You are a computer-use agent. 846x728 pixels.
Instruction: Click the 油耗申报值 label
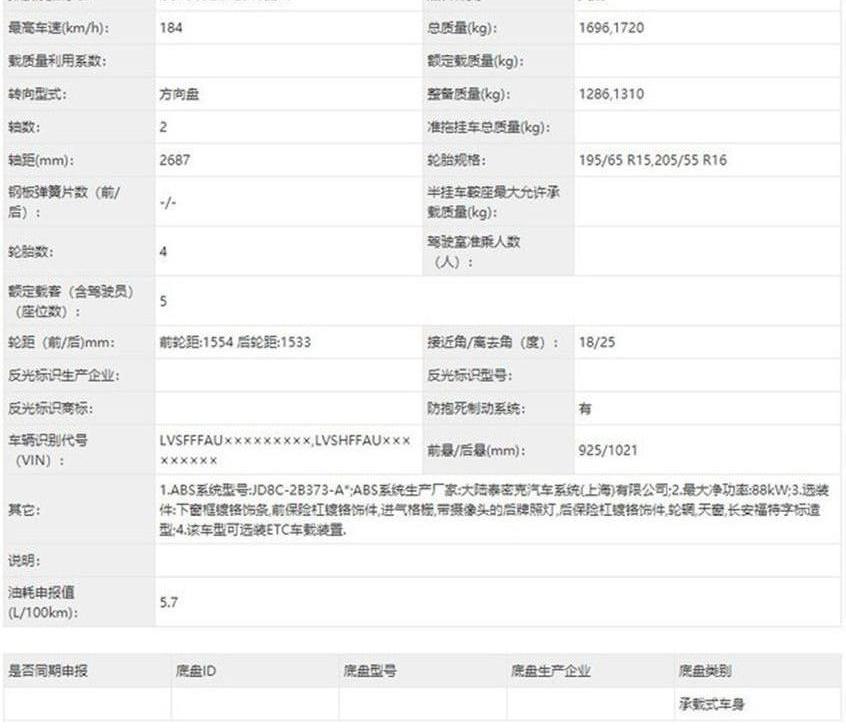click(43, 602)
